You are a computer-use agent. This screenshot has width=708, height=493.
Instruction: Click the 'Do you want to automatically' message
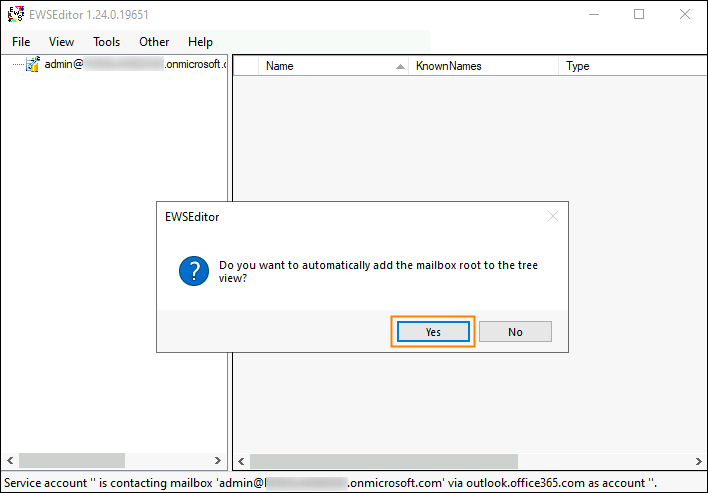pyautogui.click(x=378, y=271)
